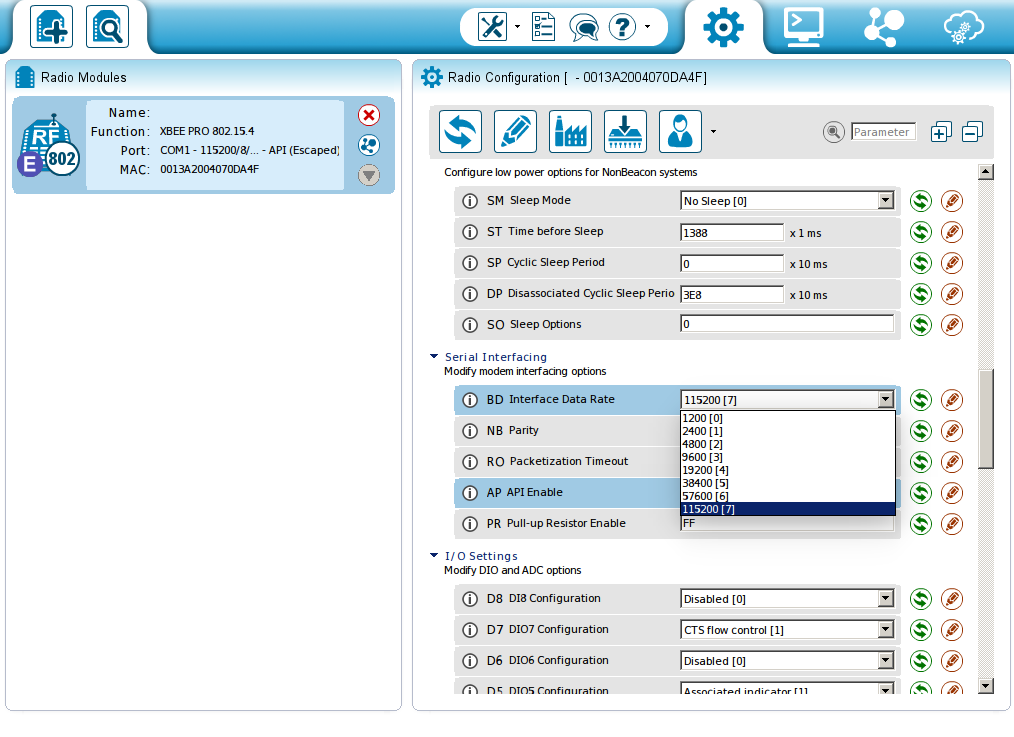Click the Help question mark icon
The height and width of the screenshot is (737, 1014).
622,27
